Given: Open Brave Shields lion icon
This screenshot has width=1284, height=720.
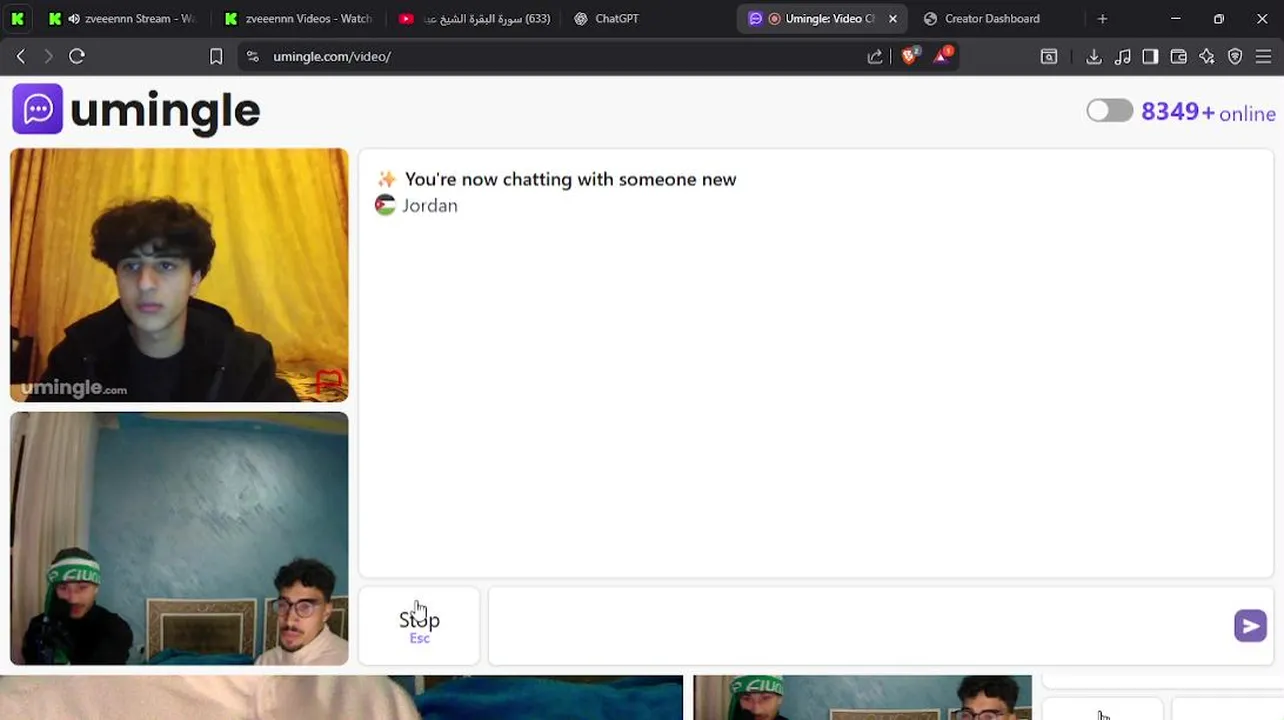Looking at the screenshot, I should point(909,56).
